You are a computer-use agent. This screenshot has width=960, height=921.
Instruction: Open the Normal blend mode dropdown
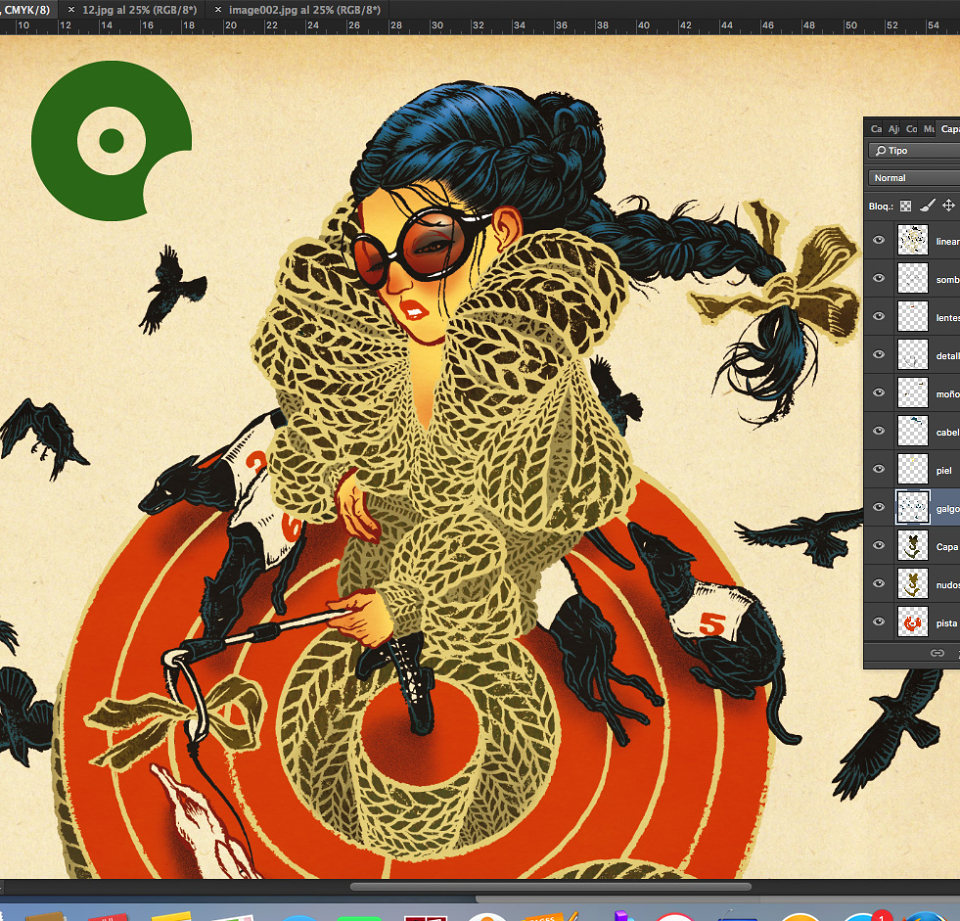[913, 178]
